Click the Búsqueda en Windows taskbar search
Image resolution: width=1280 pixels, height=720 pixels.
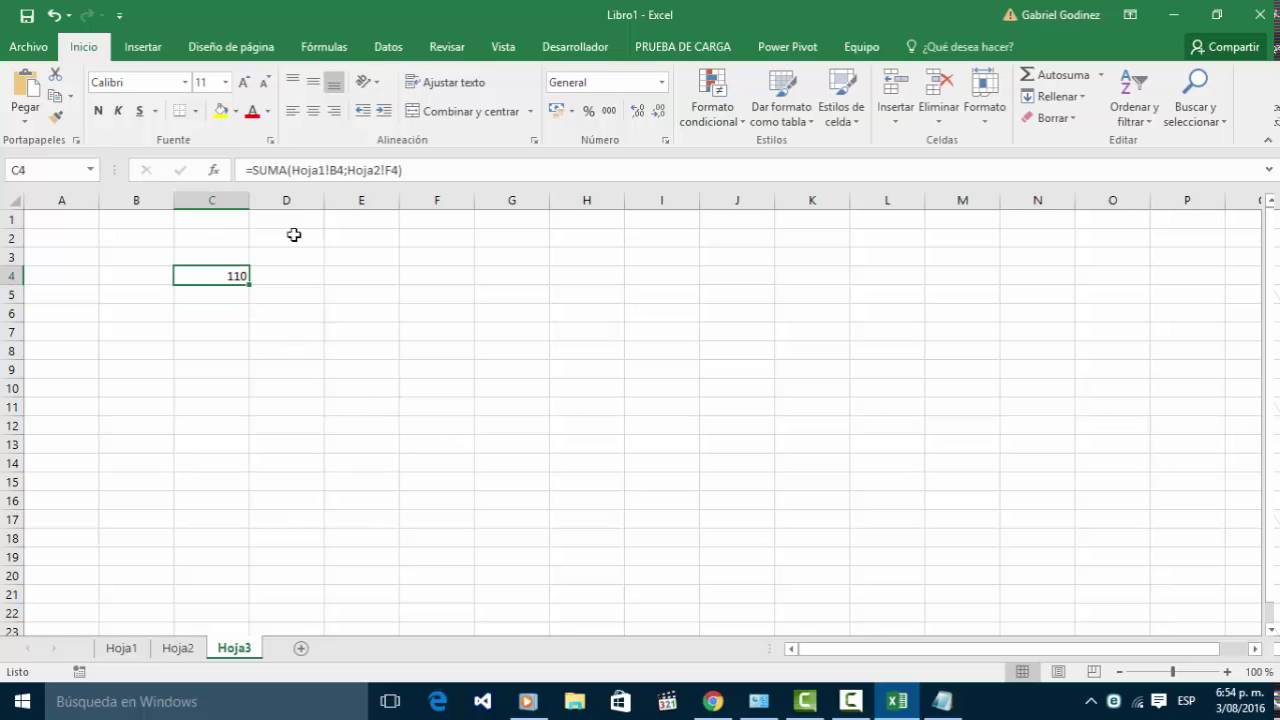pos(205,702)
